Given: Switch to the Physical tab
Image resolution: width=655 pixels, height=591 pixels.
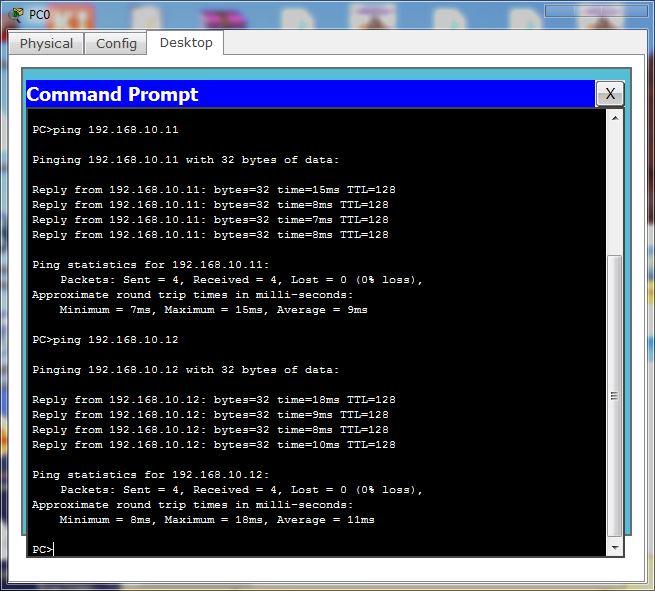Looking at the screenshot, I should pos(46,43).
